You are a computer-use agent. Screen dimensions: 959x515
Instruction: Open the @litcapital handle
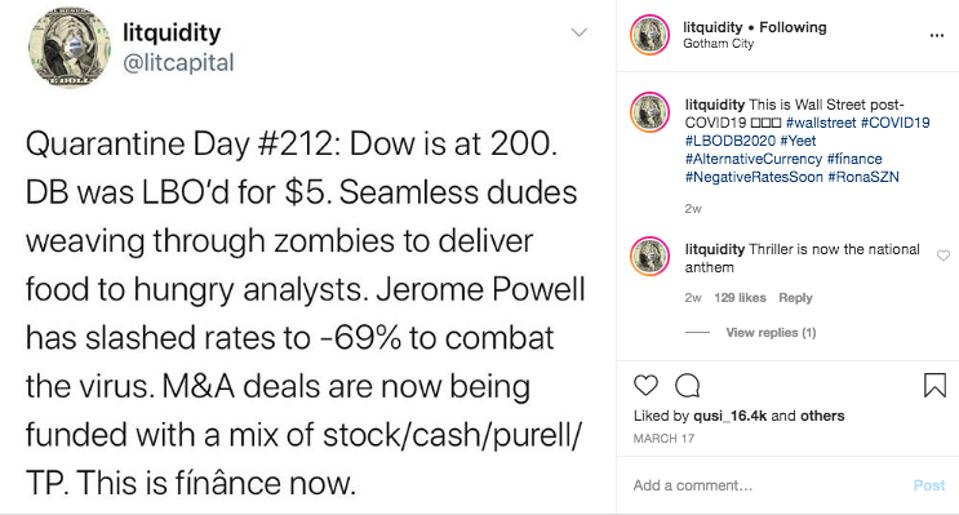[178, 62]
